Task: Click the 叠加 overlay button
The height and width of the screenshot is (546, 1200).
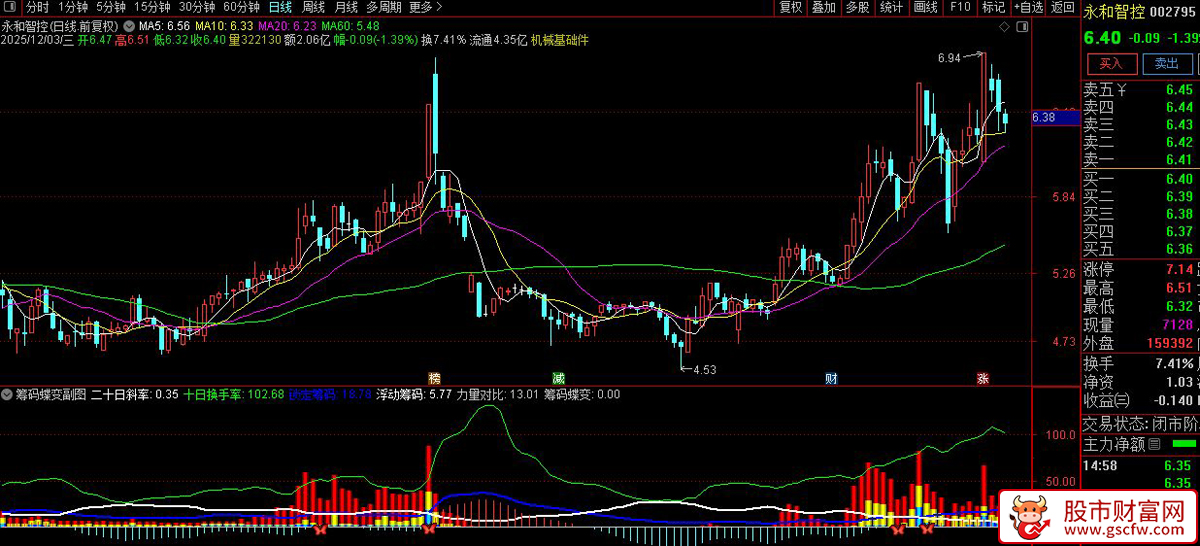Action: click(824, 7)
